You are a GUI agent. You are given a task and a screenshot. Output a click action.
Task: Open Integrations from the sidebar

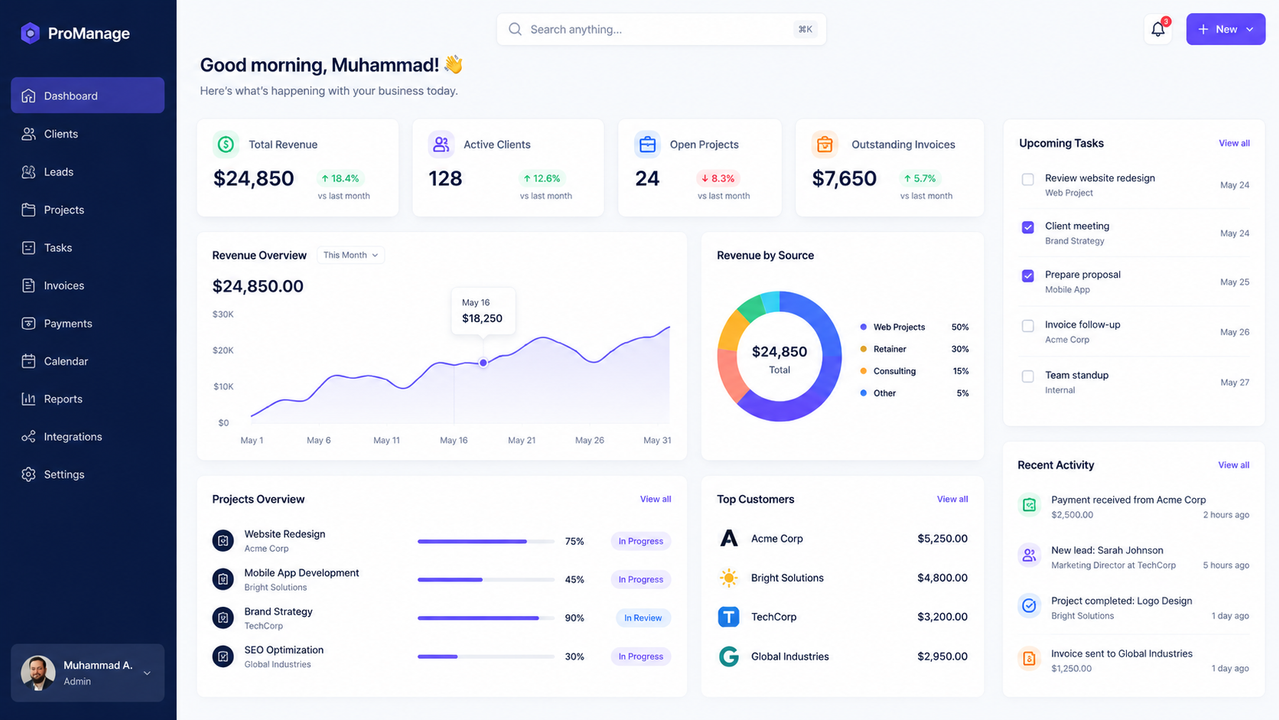(88, 437)
